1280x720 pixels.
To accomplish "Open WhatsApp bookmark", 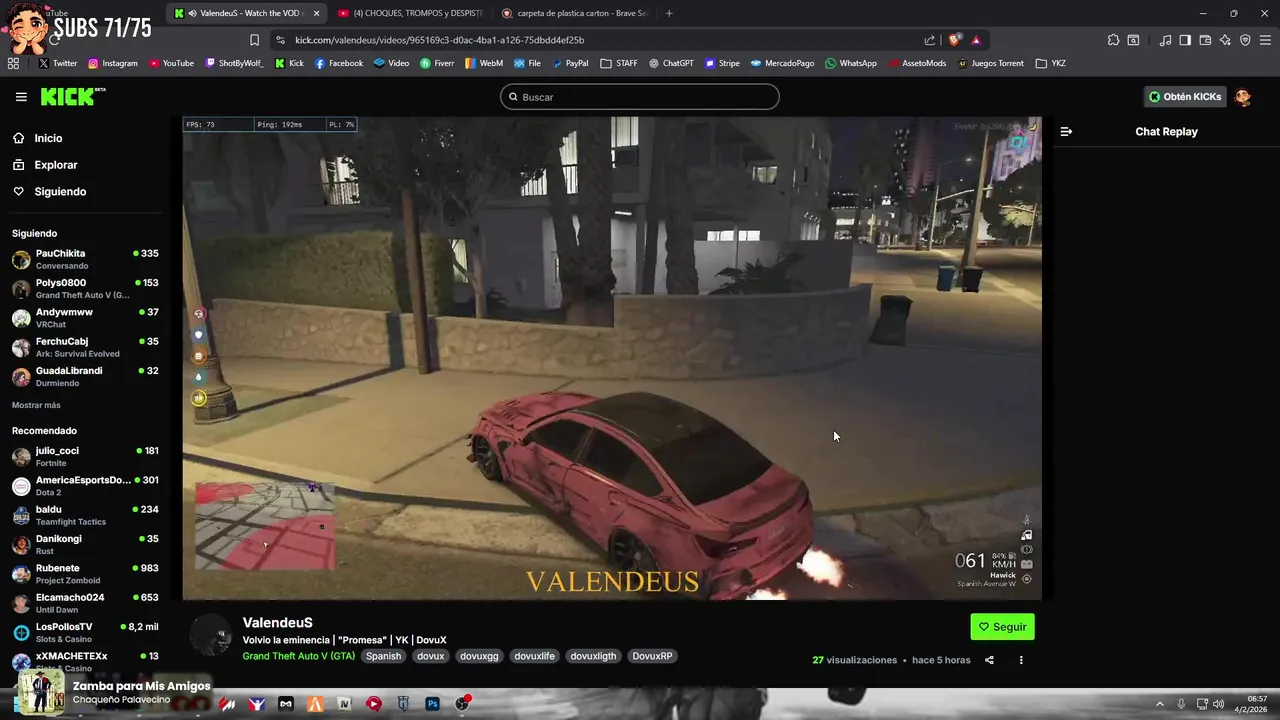I will tap(851, 63).
